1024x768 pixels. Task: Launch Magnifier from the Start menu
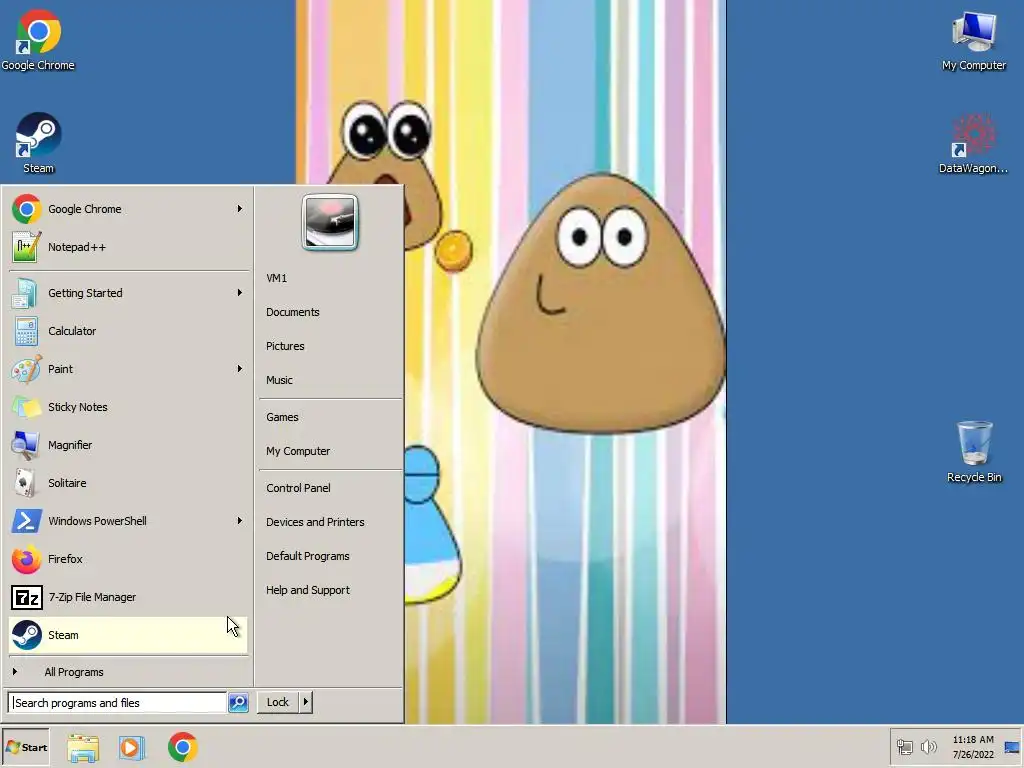(128, 445)
